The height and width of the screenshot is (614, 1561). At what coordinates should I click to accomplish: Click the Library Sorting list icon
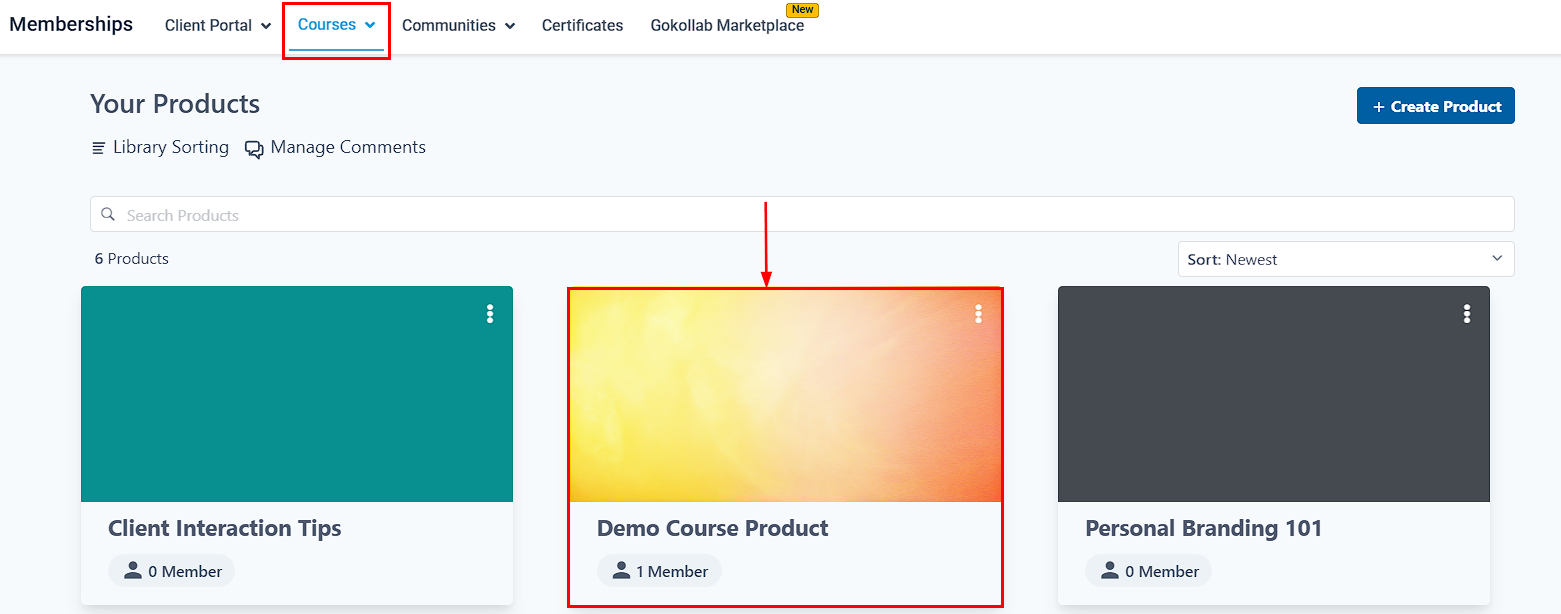pos(99,148)
